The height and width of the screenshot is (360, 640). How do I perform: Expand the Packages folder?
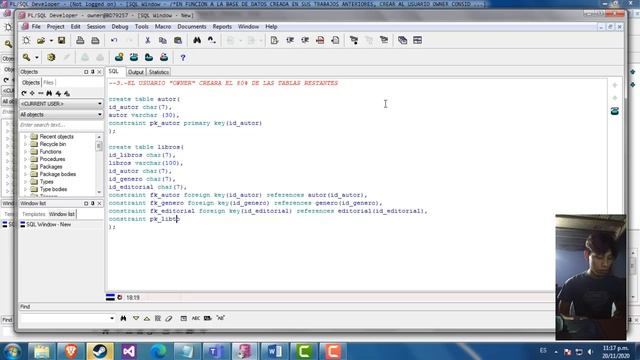25,167
